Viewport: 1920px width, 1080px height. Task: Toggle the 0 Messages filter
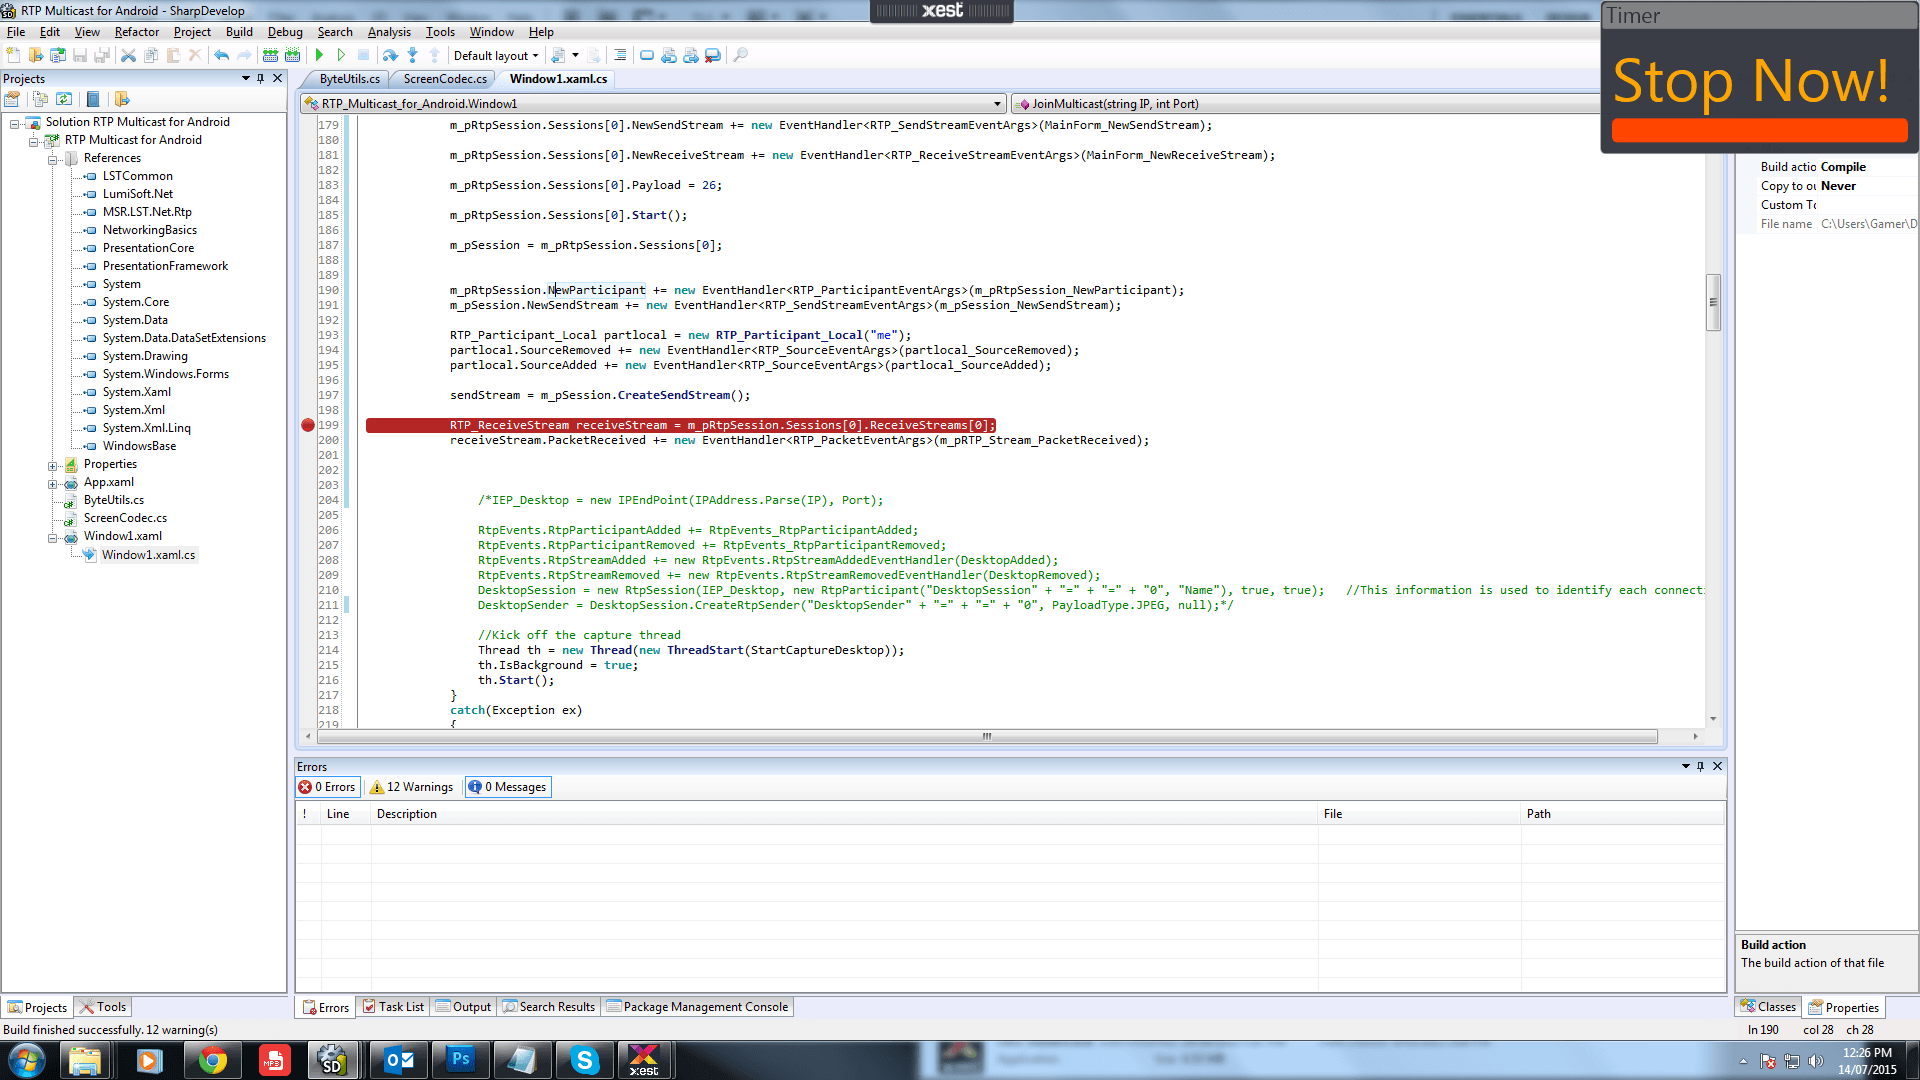(x=508, y=787)
